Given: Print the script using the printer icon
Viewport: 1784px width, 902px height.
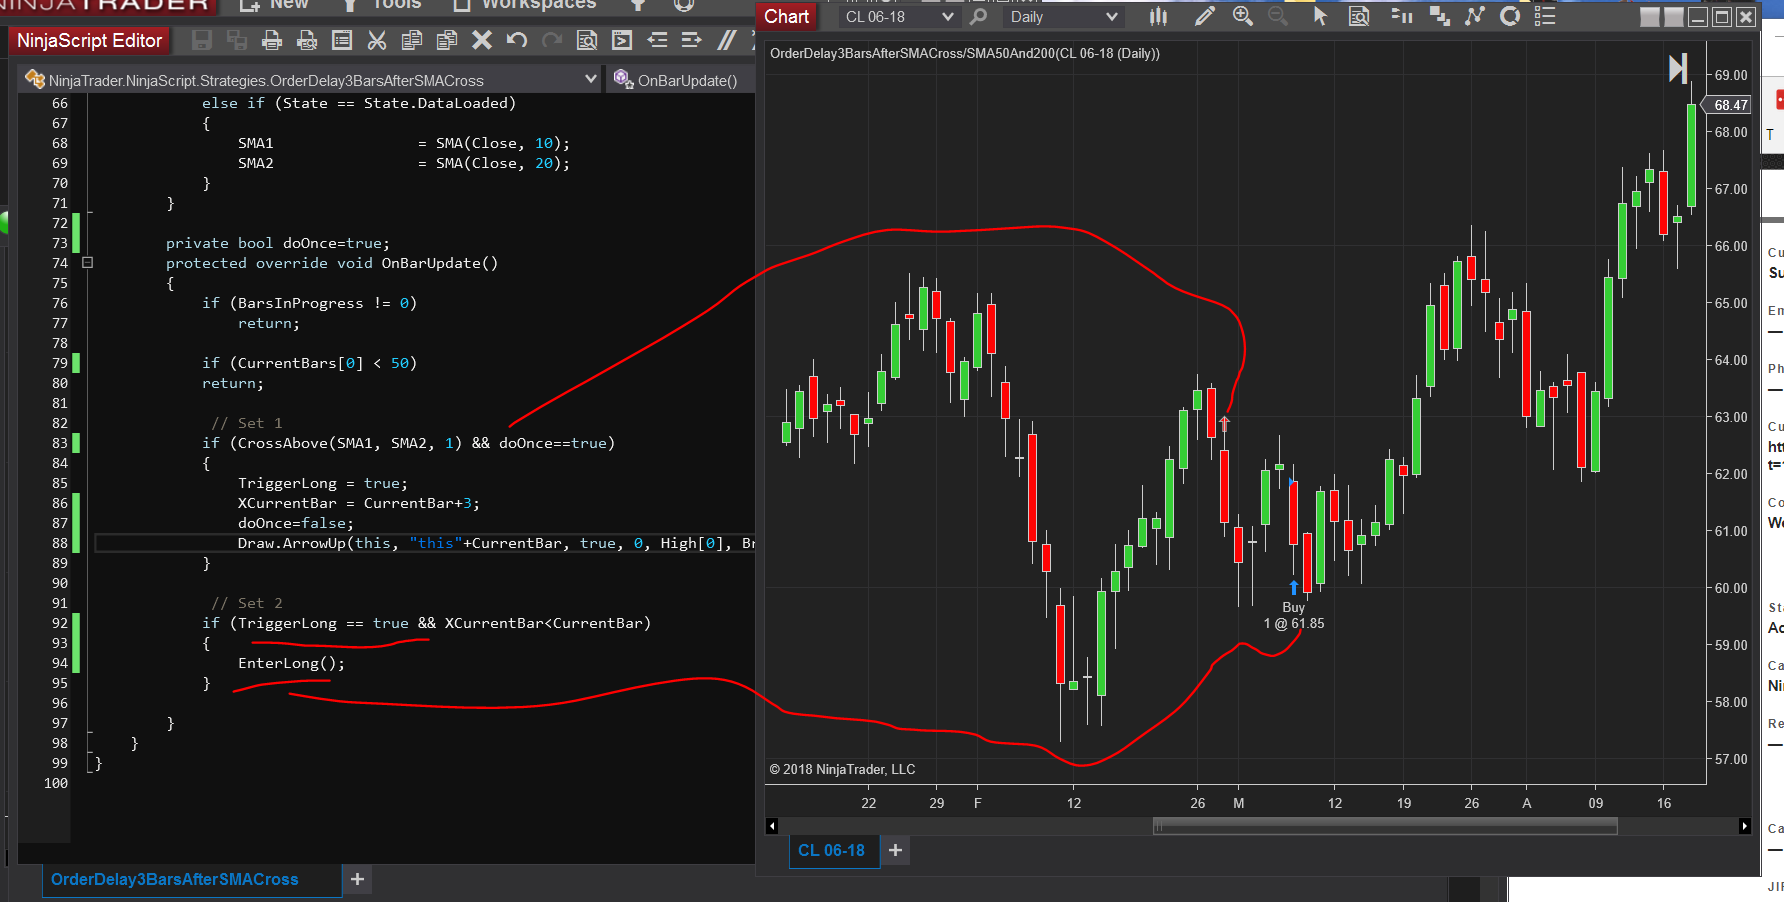Looking at the screenshot, I should [272, 40].
